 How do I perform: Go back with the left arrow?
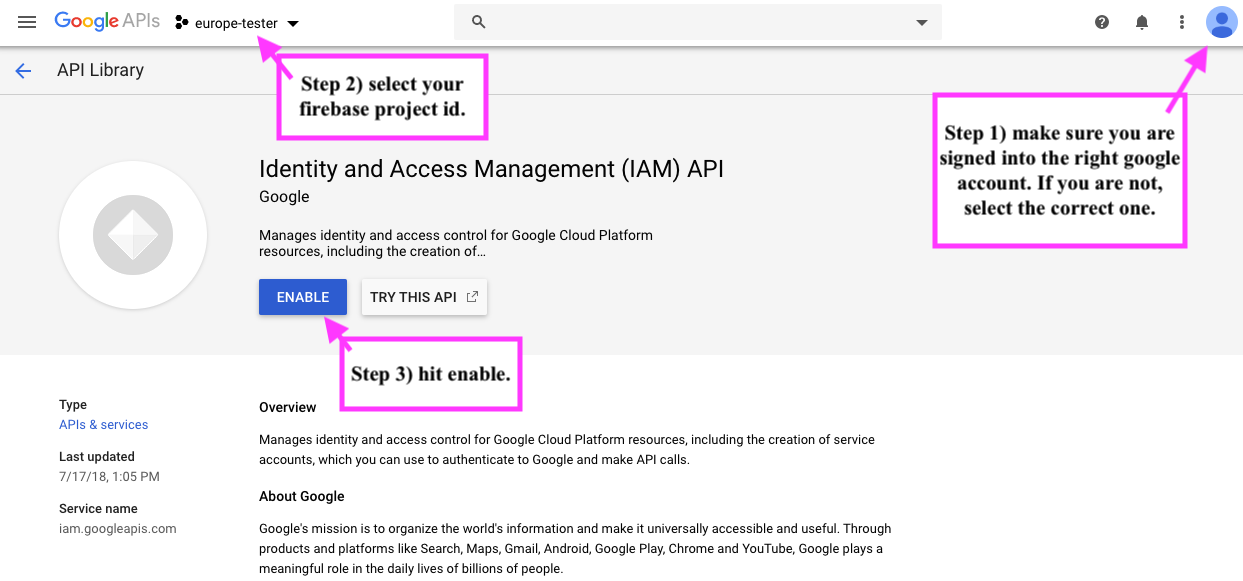(x=23, y=71)
